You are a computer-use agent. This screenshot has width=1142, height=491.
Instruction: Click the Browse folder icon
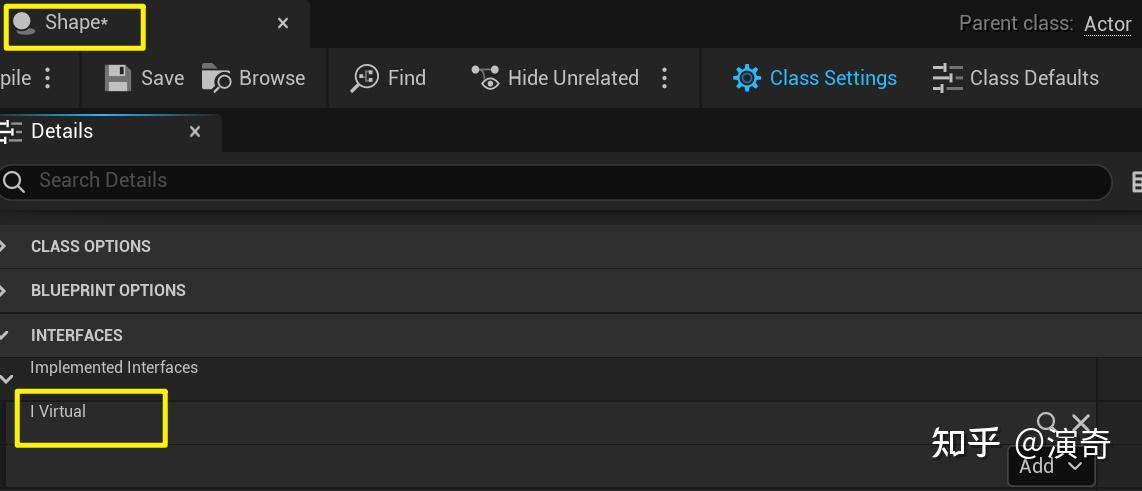click(x=216, y=78)
